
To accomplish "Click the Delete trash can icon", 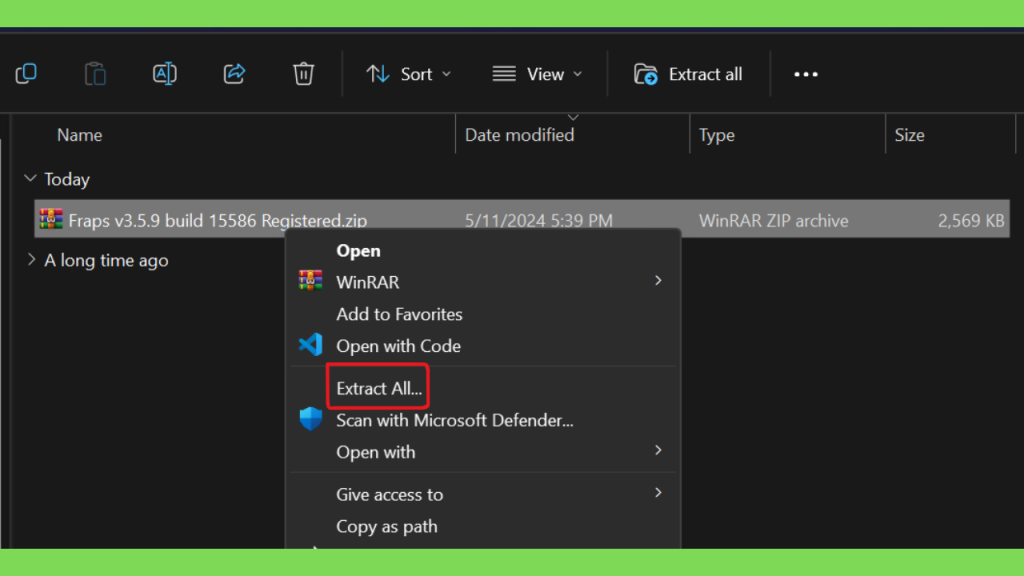I will coord(303,74).
